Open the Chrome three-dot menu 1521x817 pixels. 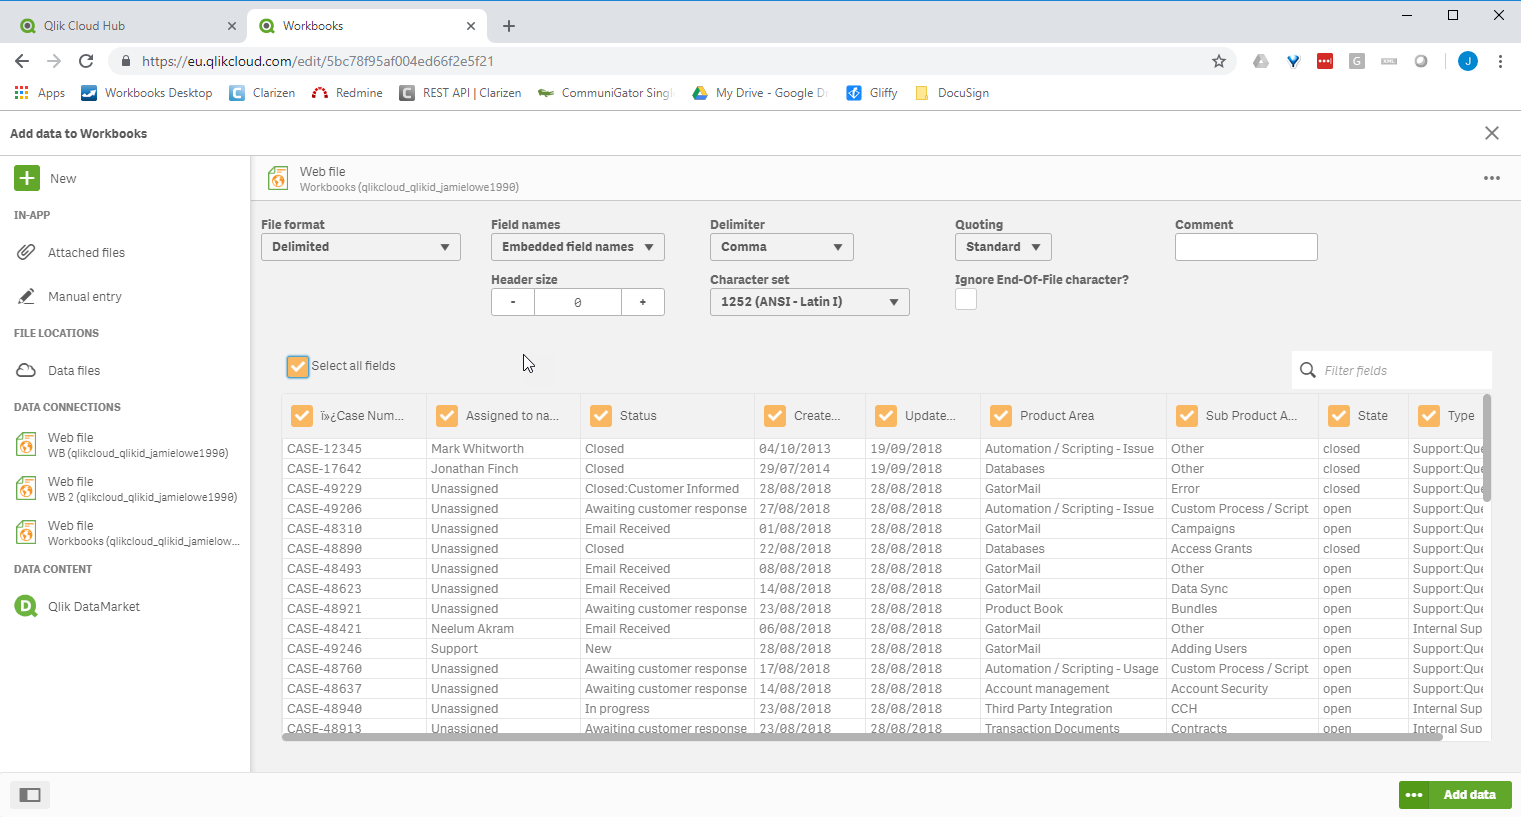(1500, 61)
